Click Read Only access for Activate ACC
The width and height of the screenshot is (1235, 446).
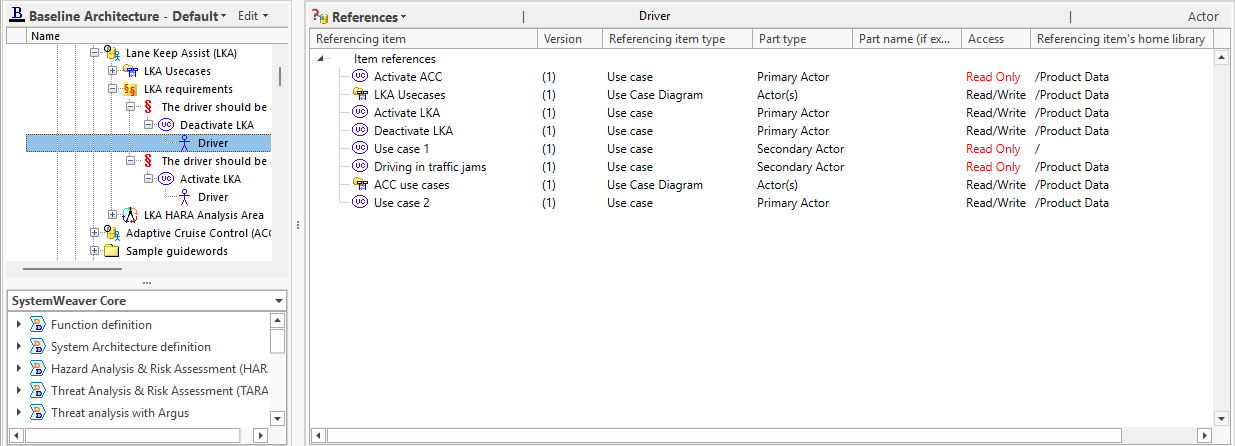click(993, 77)
